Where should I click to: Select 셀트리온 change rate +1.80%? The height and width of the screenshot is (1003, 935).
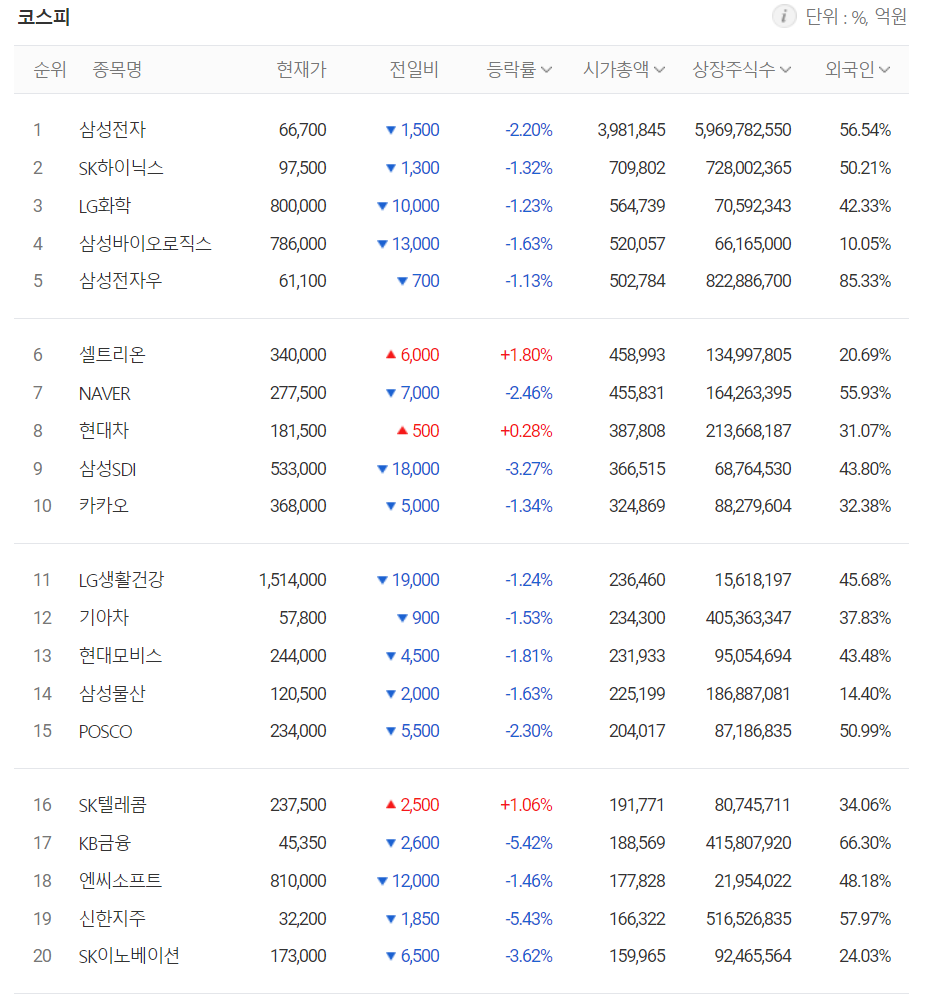coord(526,355)
